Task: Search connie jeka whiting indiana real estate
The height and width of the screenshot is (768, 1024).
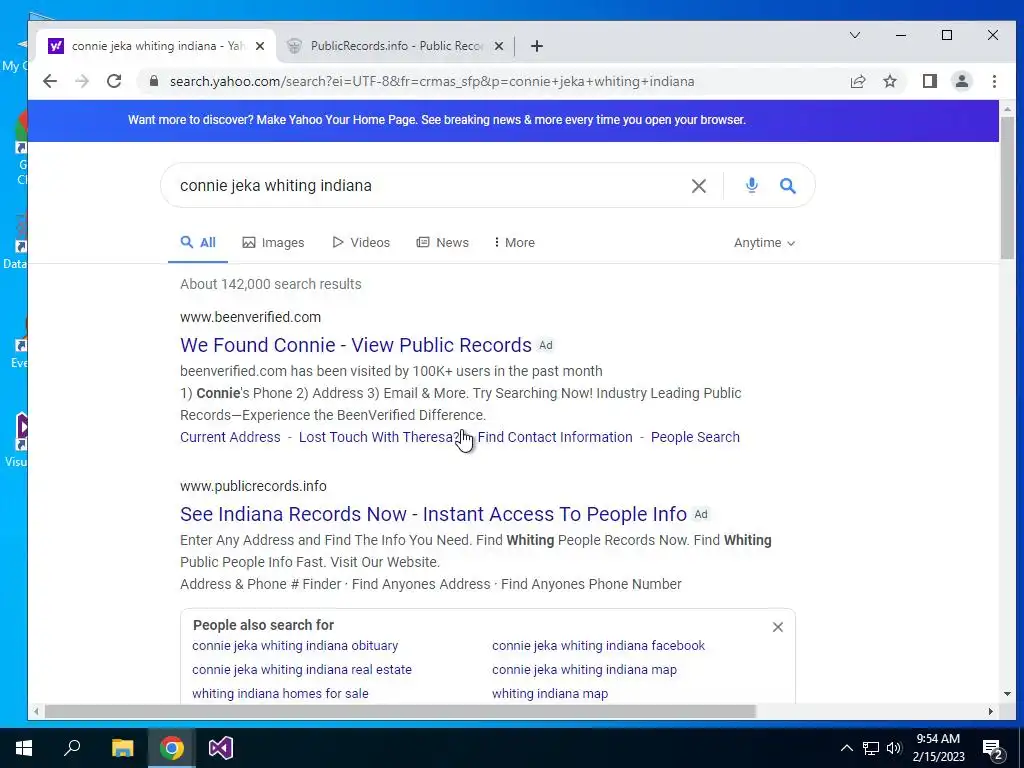Action: (x=302, y=669)
